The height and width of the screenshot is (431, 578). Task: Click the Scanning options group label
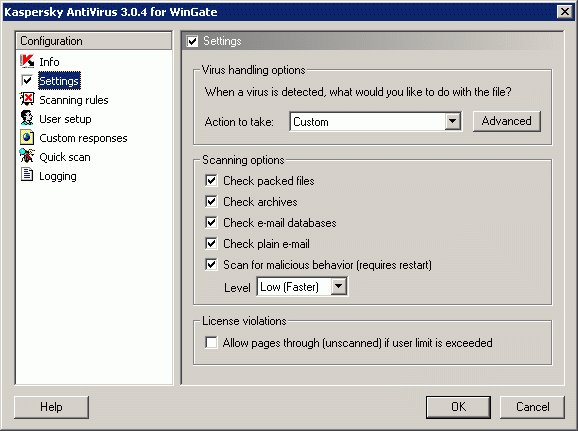243,160
